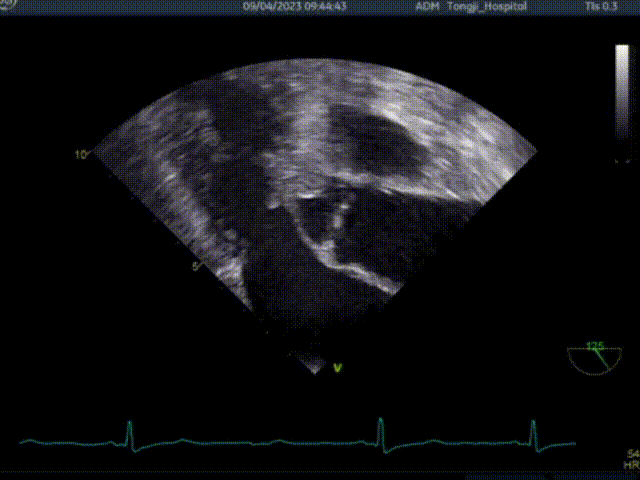
Task: Click the Tongji_Hospital name in header
Action: 490,6
